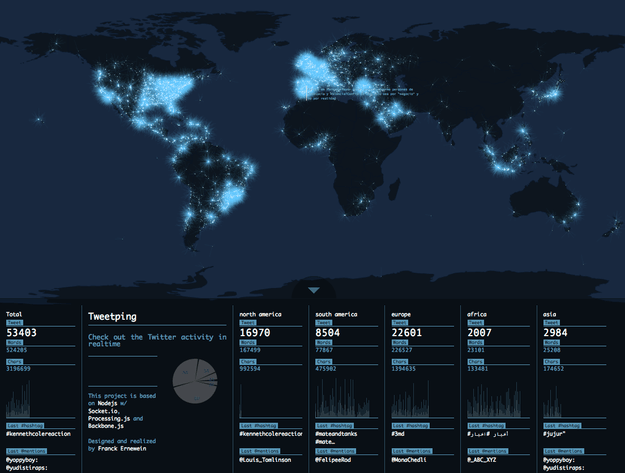
Task: Click the south america tweet histogram
Action: click(x=342, y=398)
